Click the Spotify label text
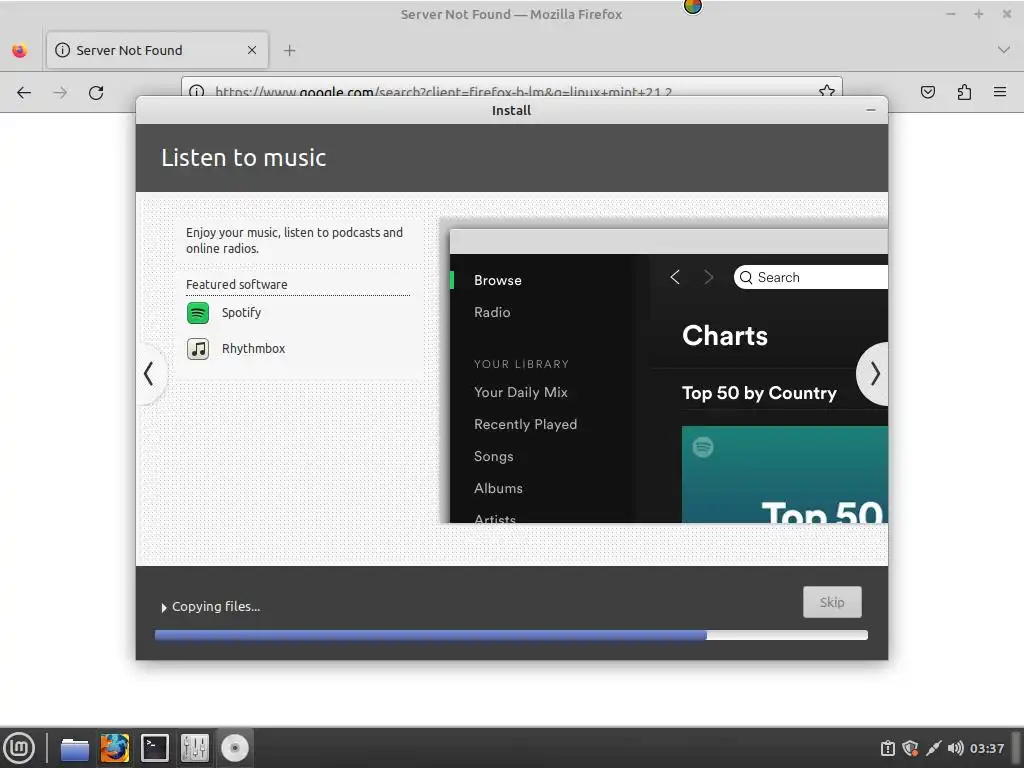Screen dimensions: 1024x768 (241, 313)
